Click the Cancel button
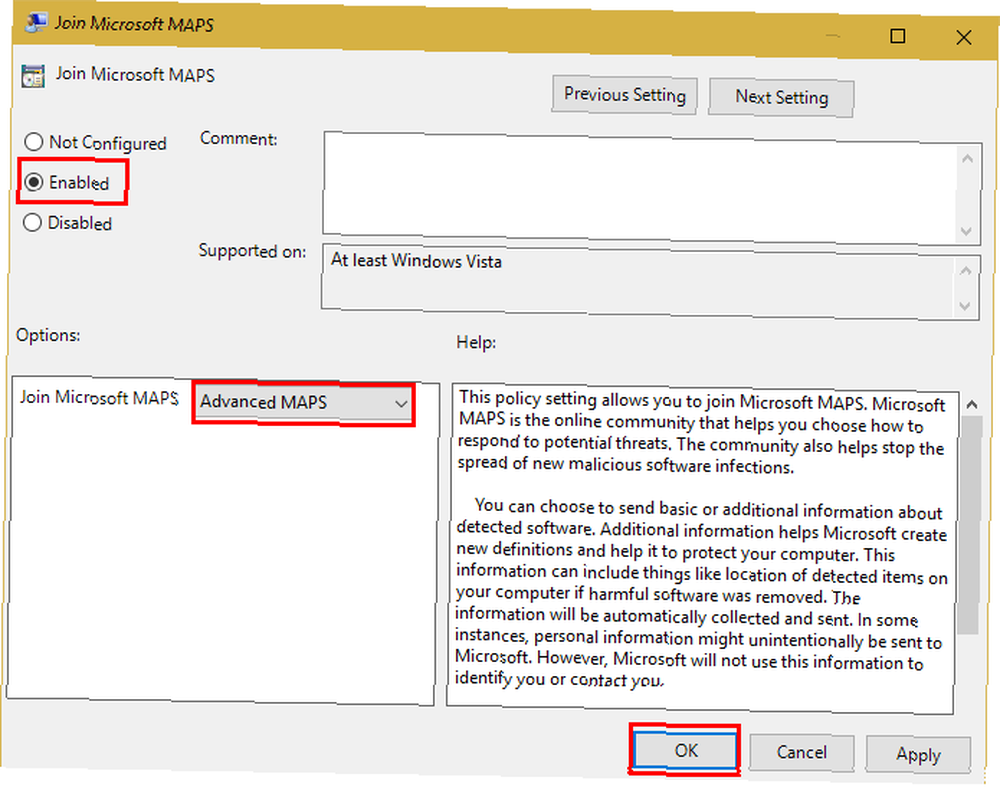 [x=802, y=753]
